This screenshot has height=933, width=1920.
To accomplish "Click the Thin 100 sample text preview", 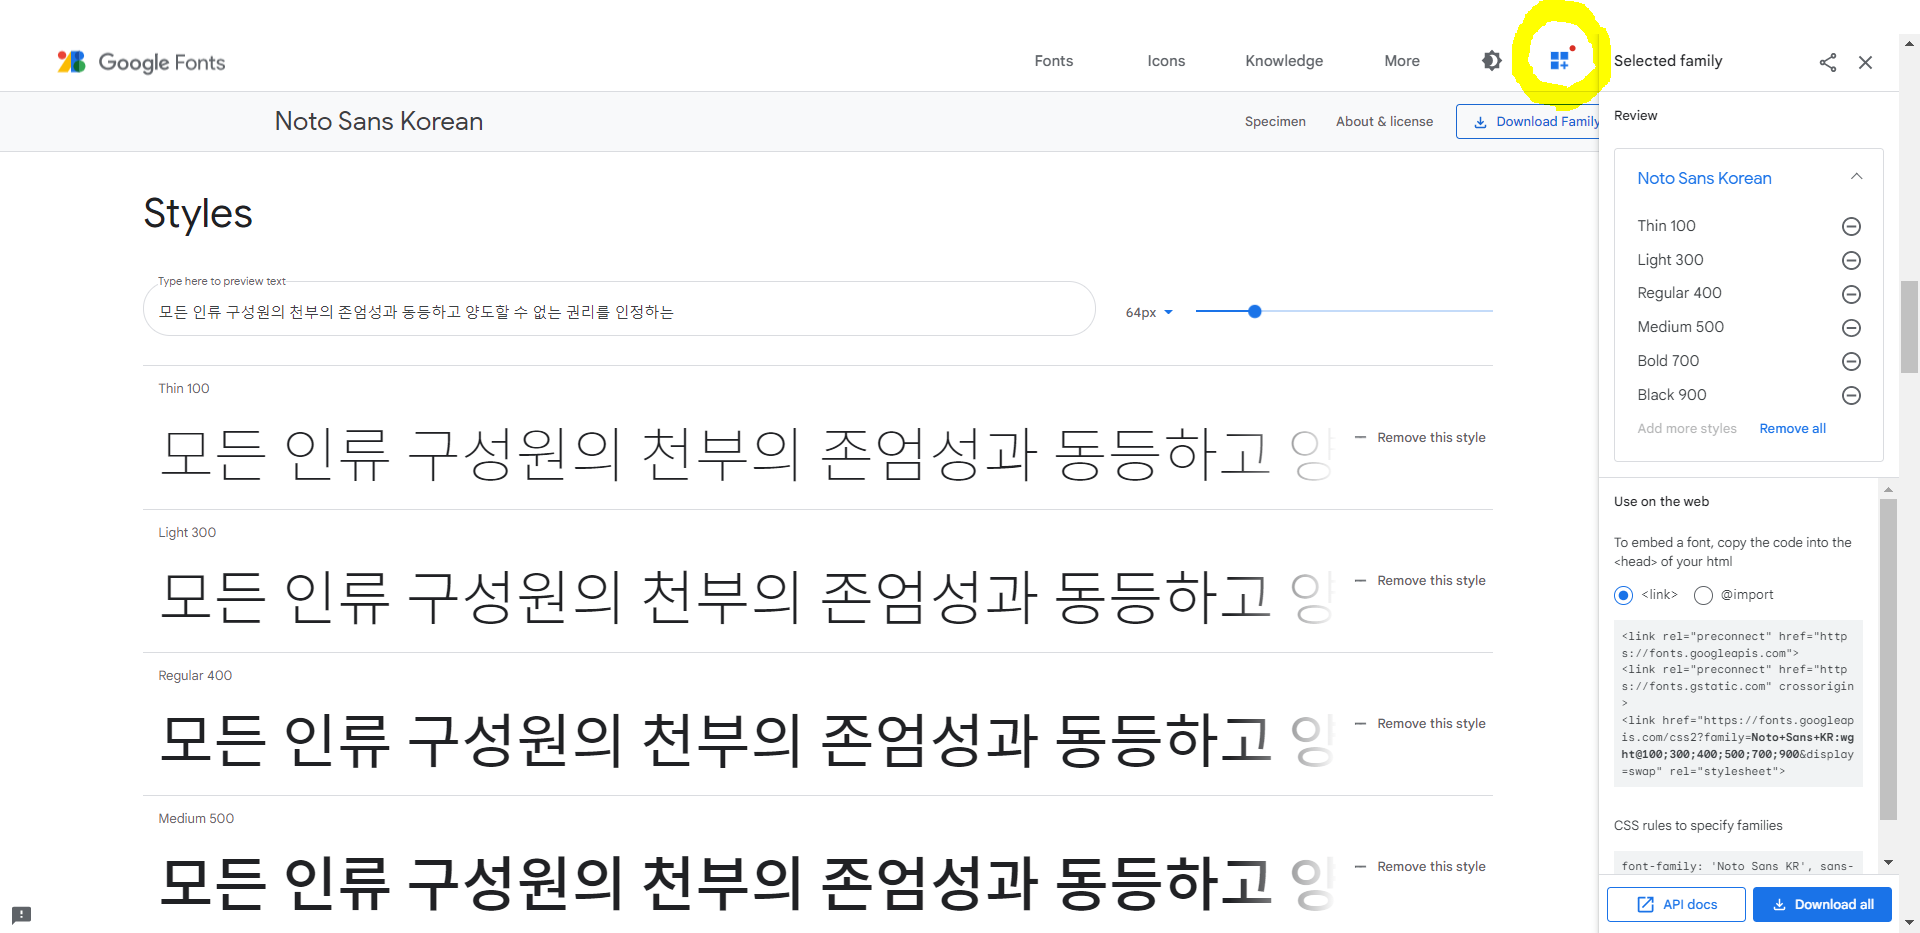I will pos(747,454).
